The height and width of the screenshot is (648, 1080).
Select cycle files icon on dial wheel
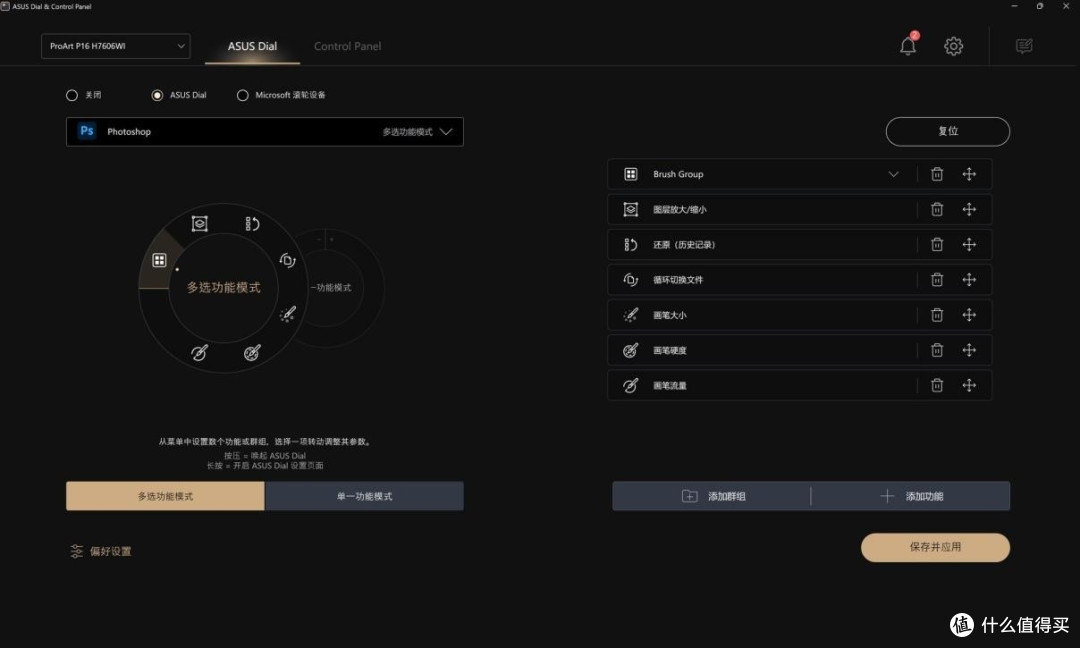coord(287,260)
